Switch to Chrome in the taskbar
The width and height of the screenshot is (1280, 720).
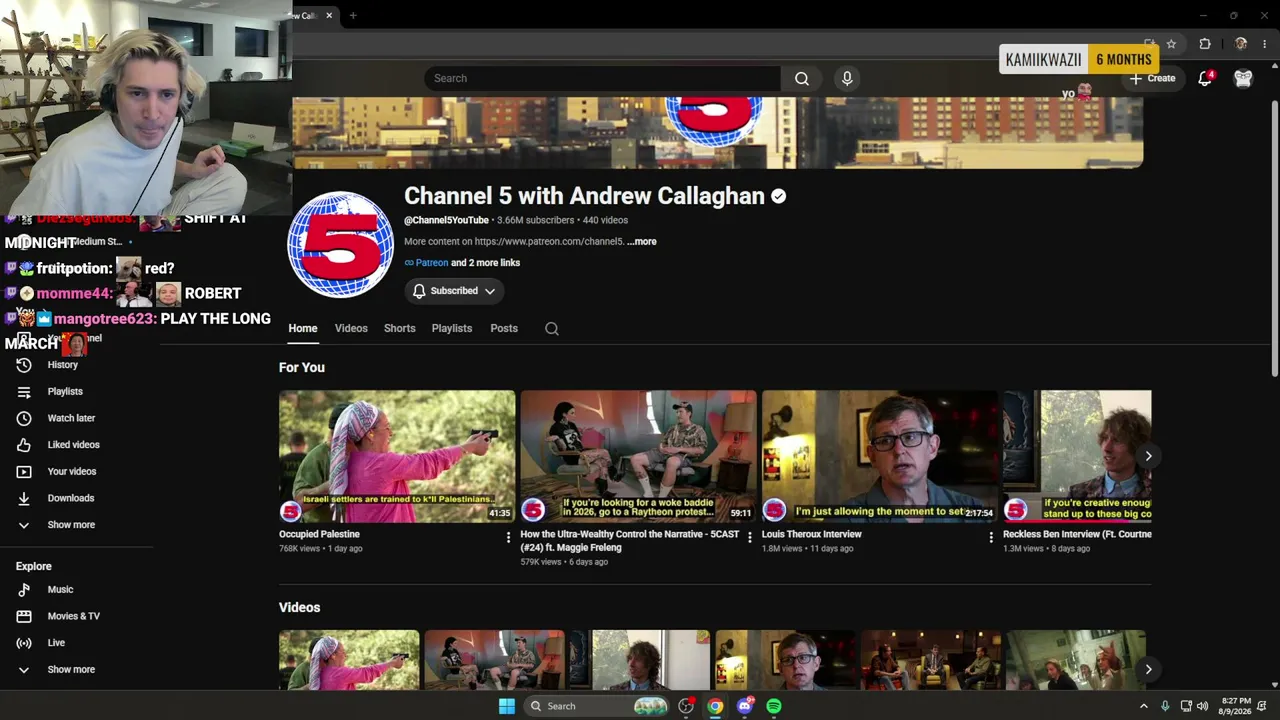click(715, 706)
